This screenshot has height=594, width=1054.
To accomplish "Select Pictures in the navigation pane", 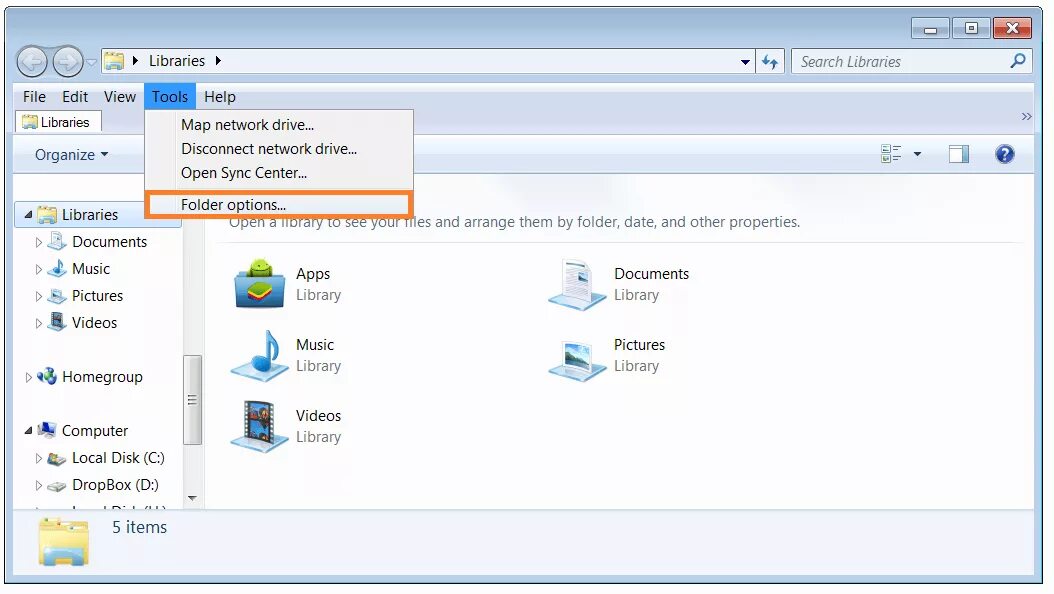I will coord(97,296).
